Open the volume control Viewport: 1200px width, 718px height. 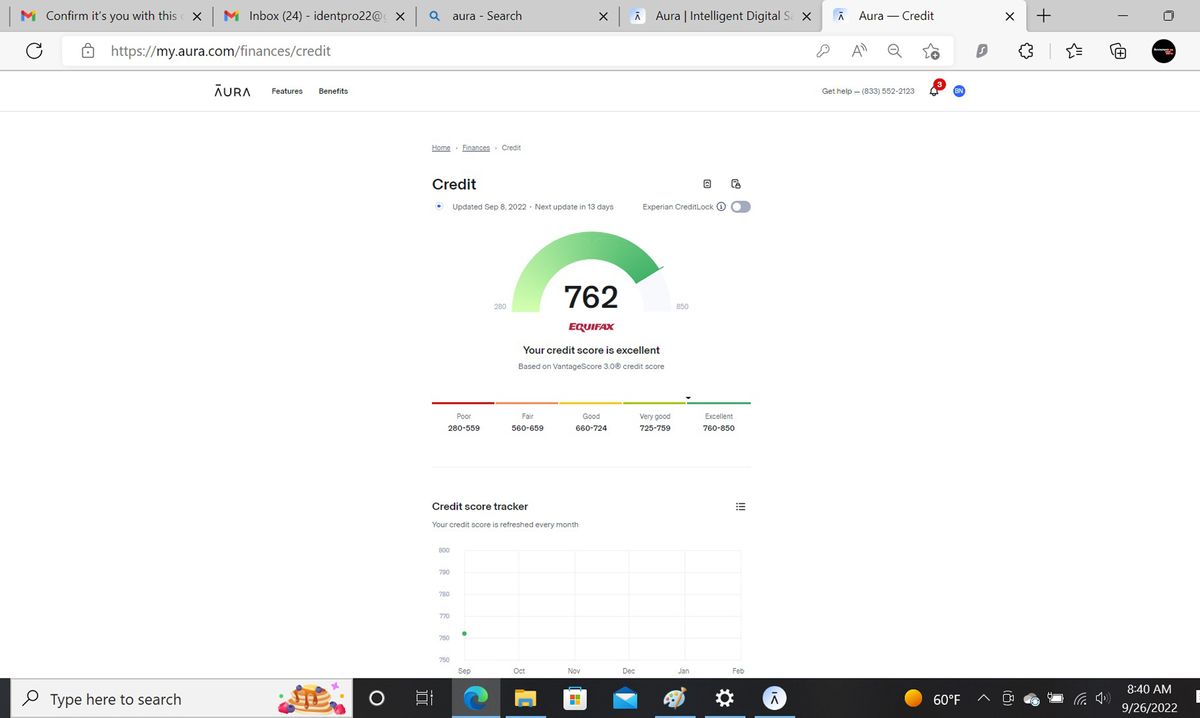point(1103,699)
